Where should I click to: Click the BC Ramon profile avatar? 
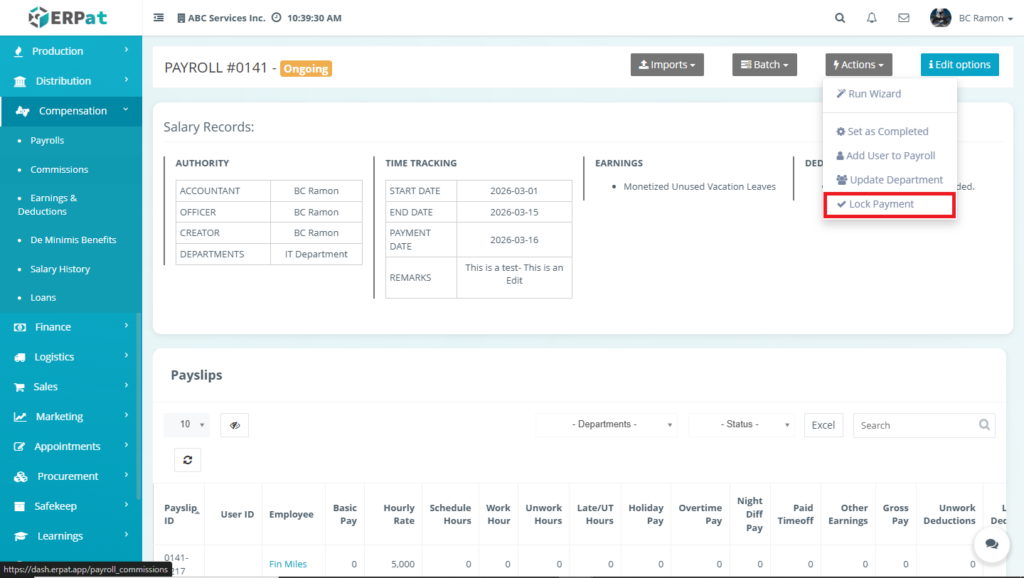[x=940, y=18]
